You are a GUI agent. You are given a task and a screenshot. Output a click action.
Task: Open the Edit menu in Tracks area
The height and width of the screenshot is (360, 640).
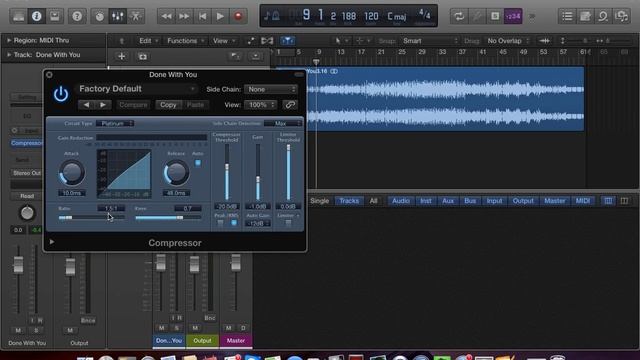[x=149, y=41]
